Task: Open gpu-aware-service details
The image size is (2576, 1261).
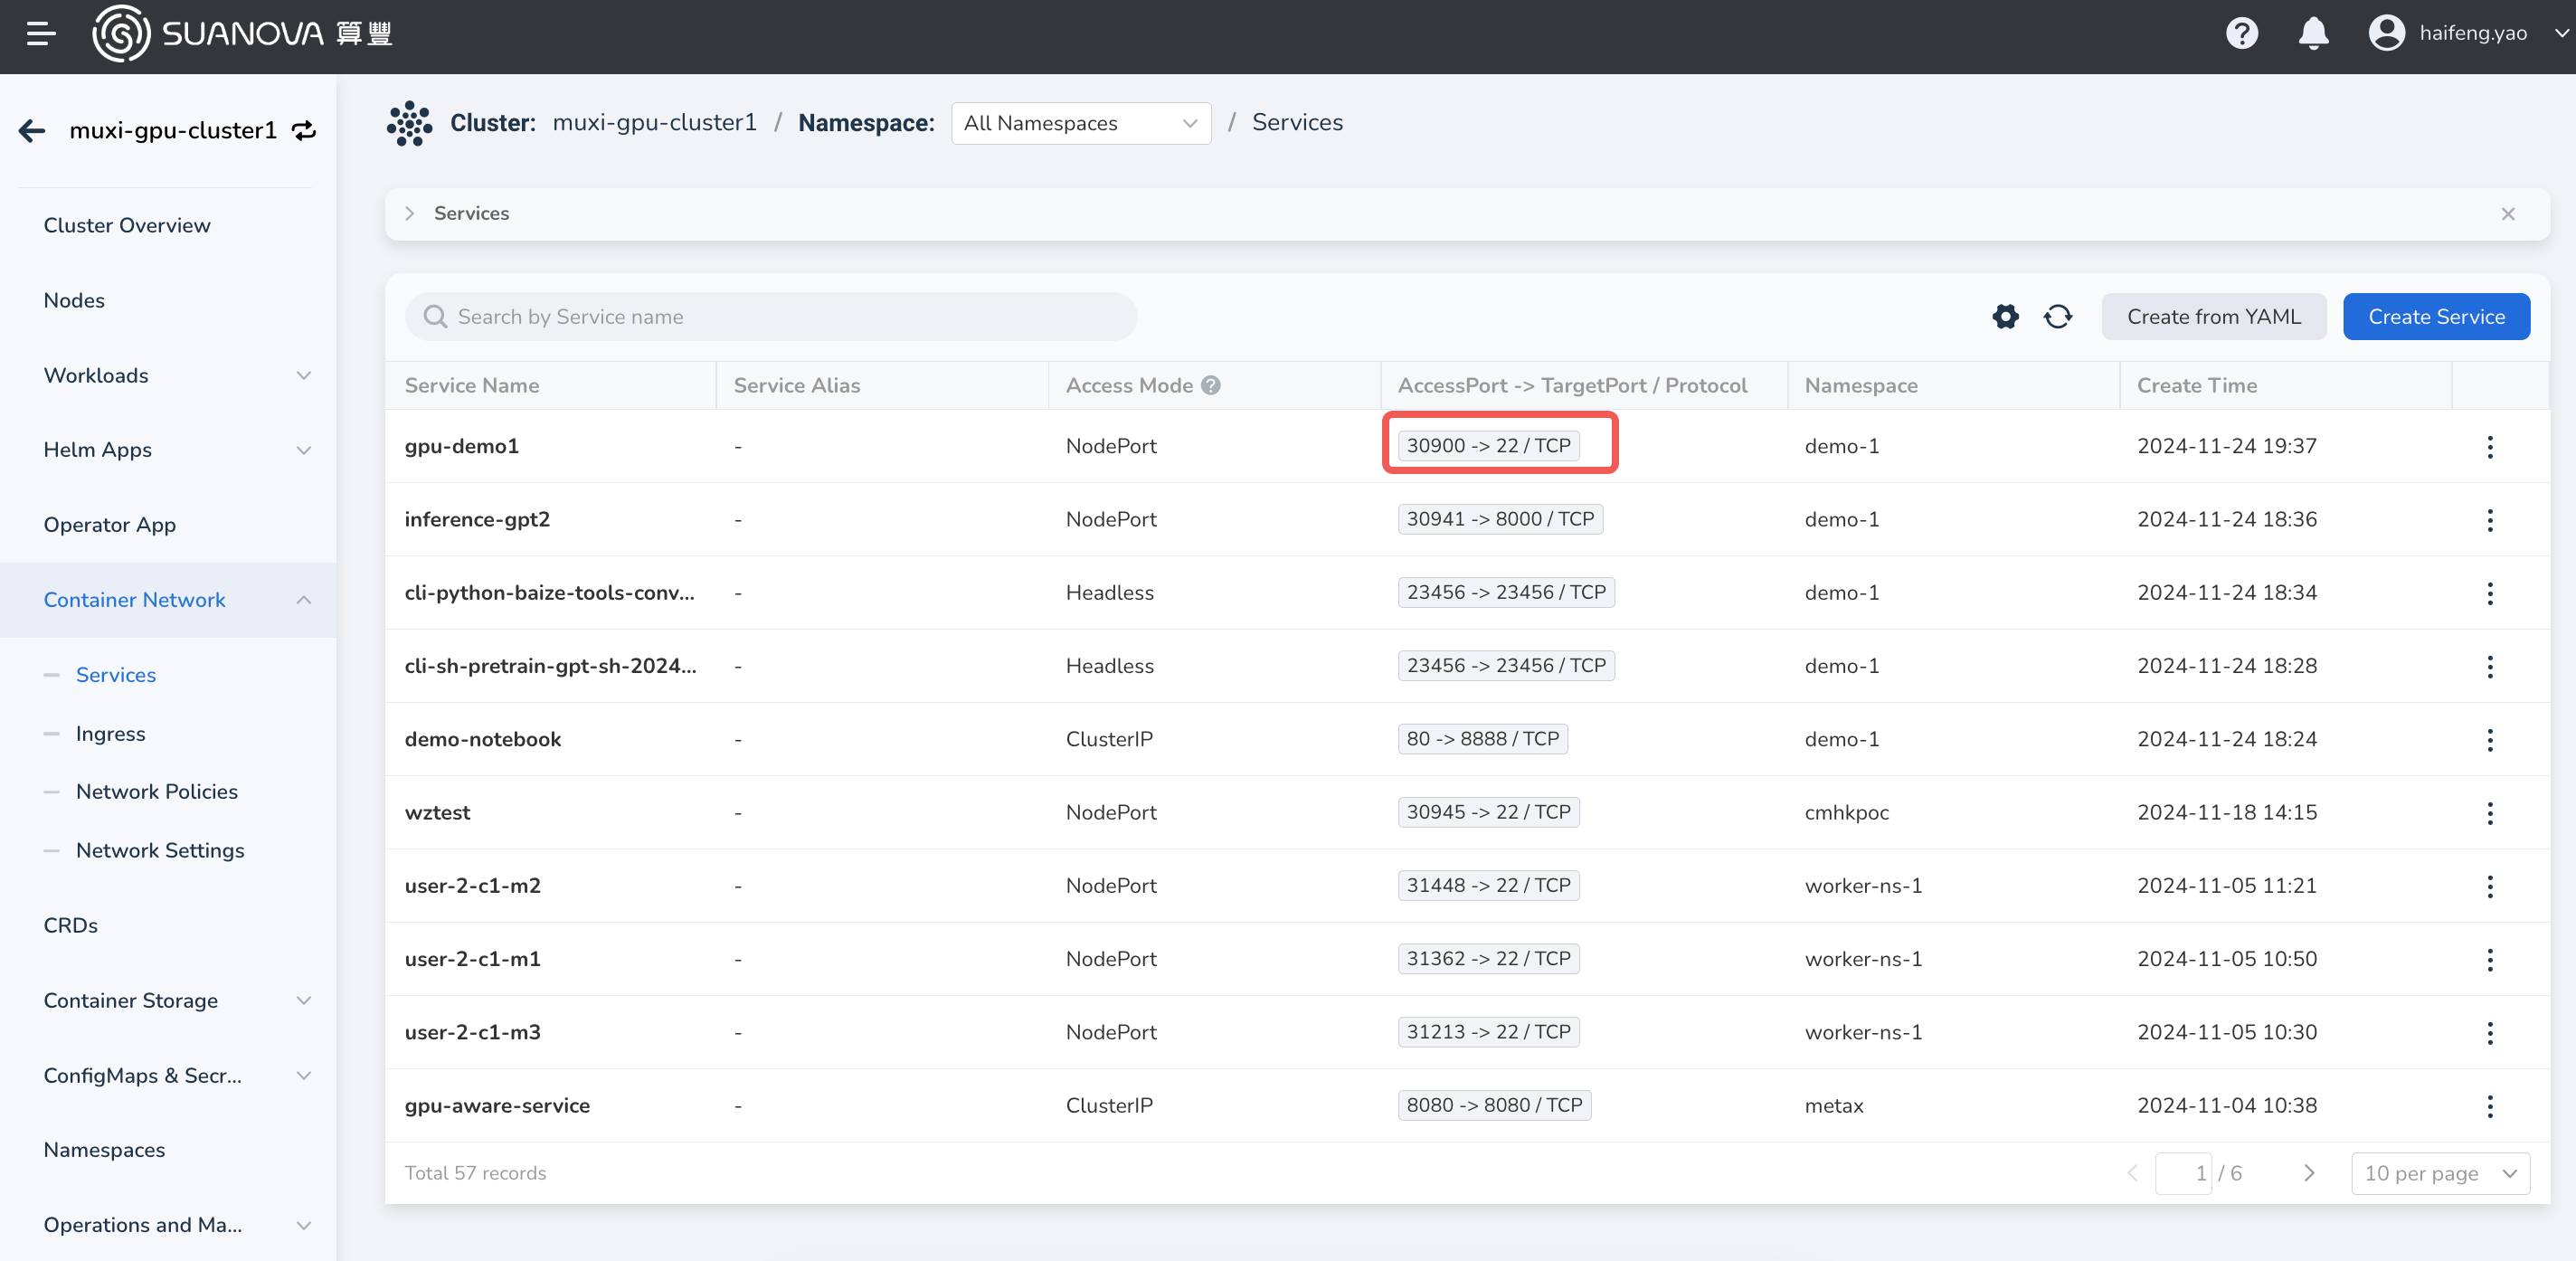Action: pos(497,1106)
